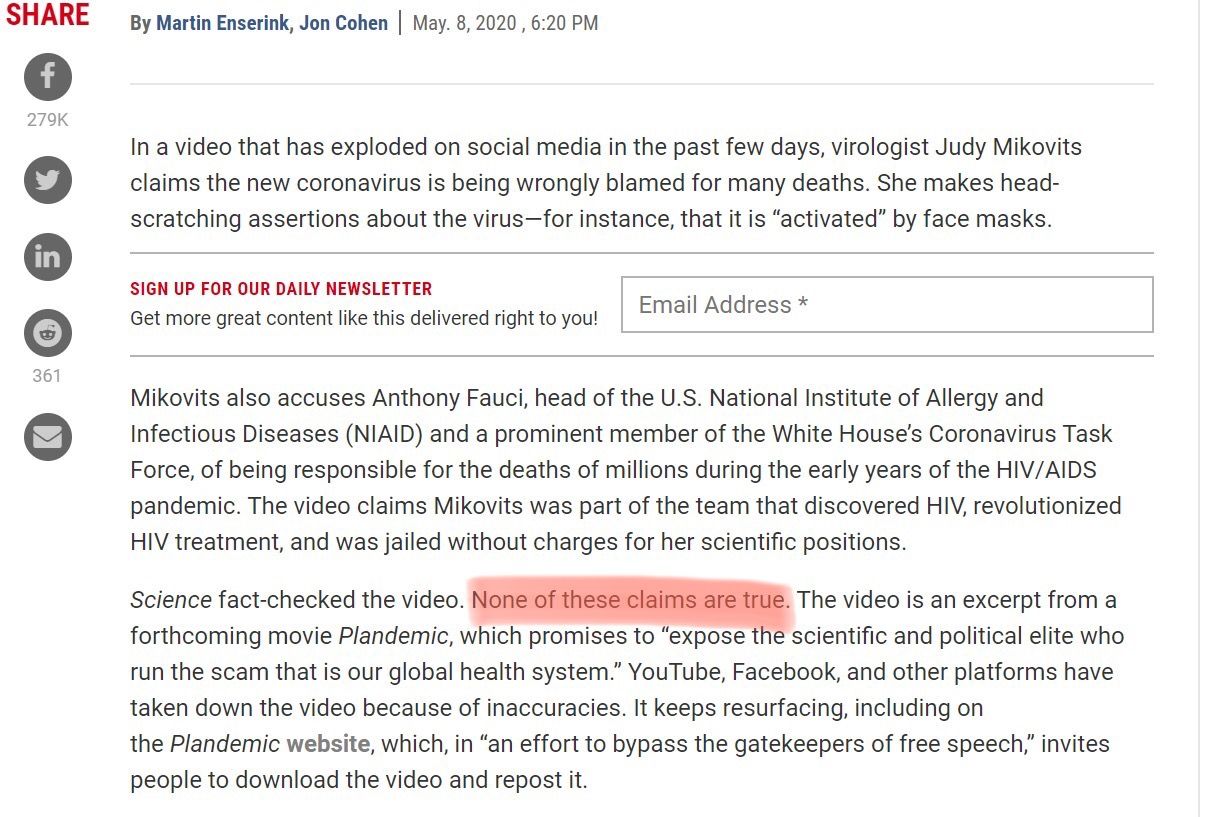Click "Get more great content" newsletter subtext
Image resolution: width=1232 pixels, height=817 pixels.
364,319
